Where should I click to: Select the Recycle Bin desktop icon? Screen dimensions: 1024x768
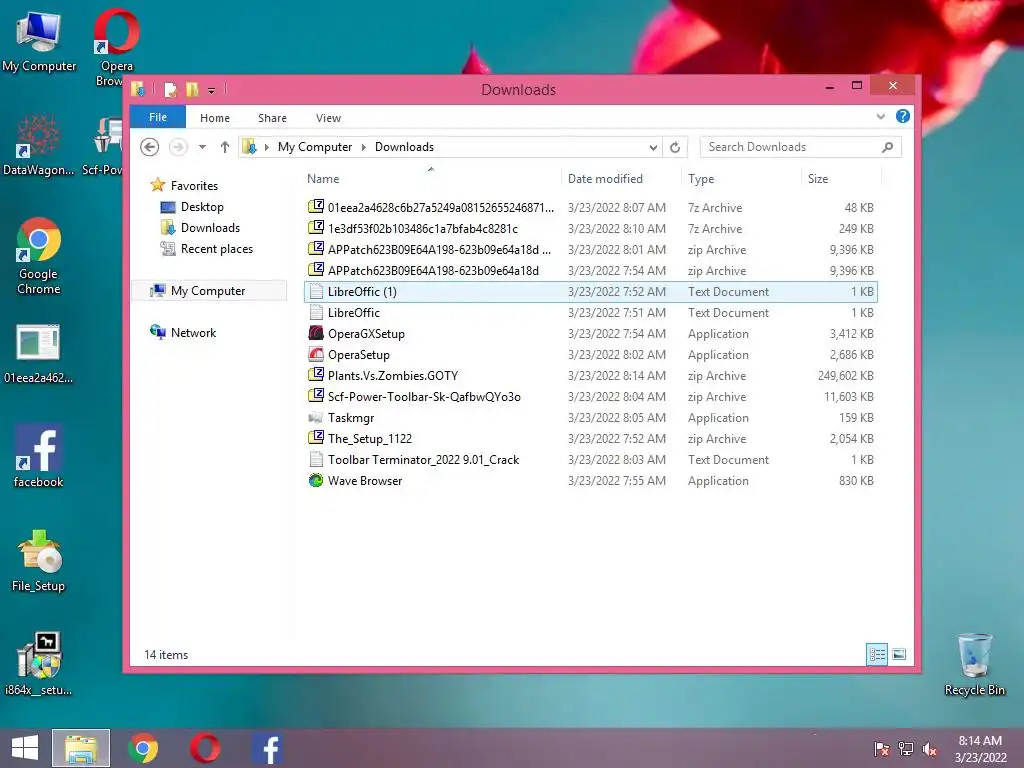[x=974, y=665]
